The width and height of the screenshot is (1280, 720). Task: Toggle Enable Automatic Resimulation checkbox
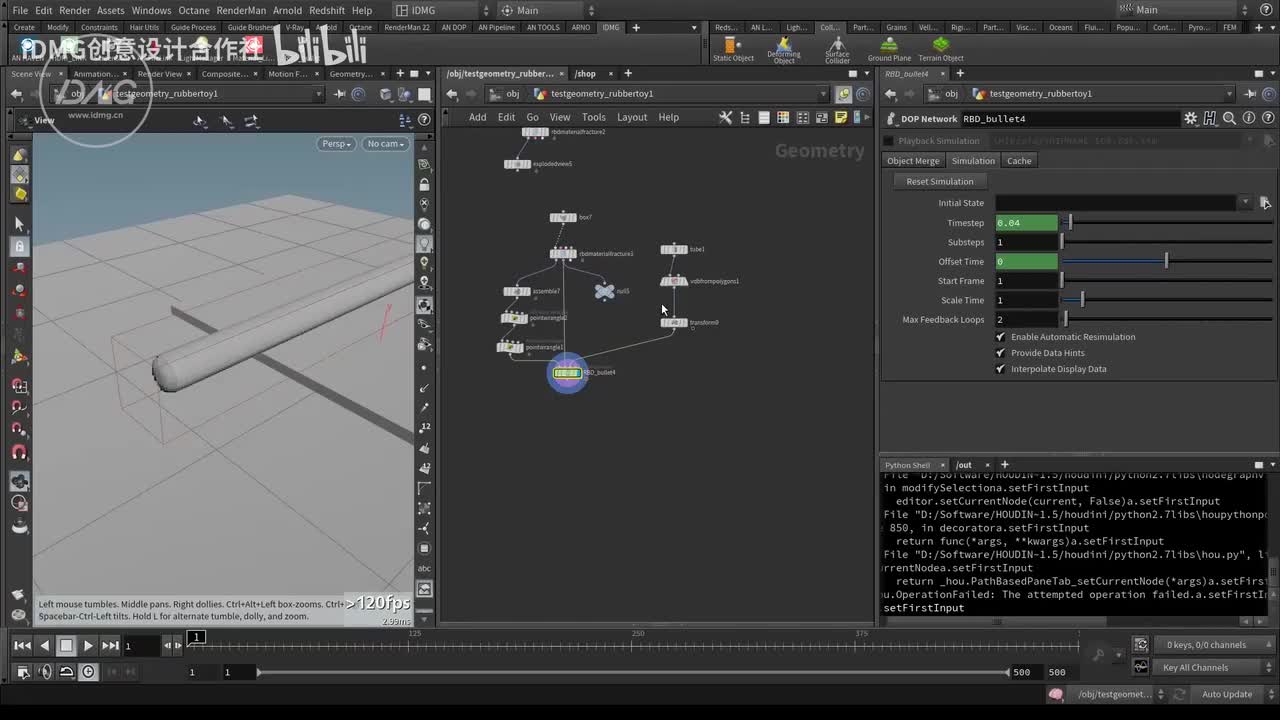(1001, 337)
